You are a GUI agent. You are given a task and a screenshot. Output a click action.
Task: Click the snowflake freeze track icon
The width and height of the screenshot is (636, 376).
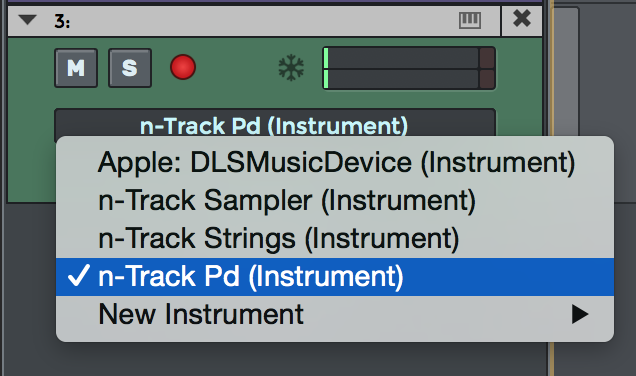(x=291, y=68)
